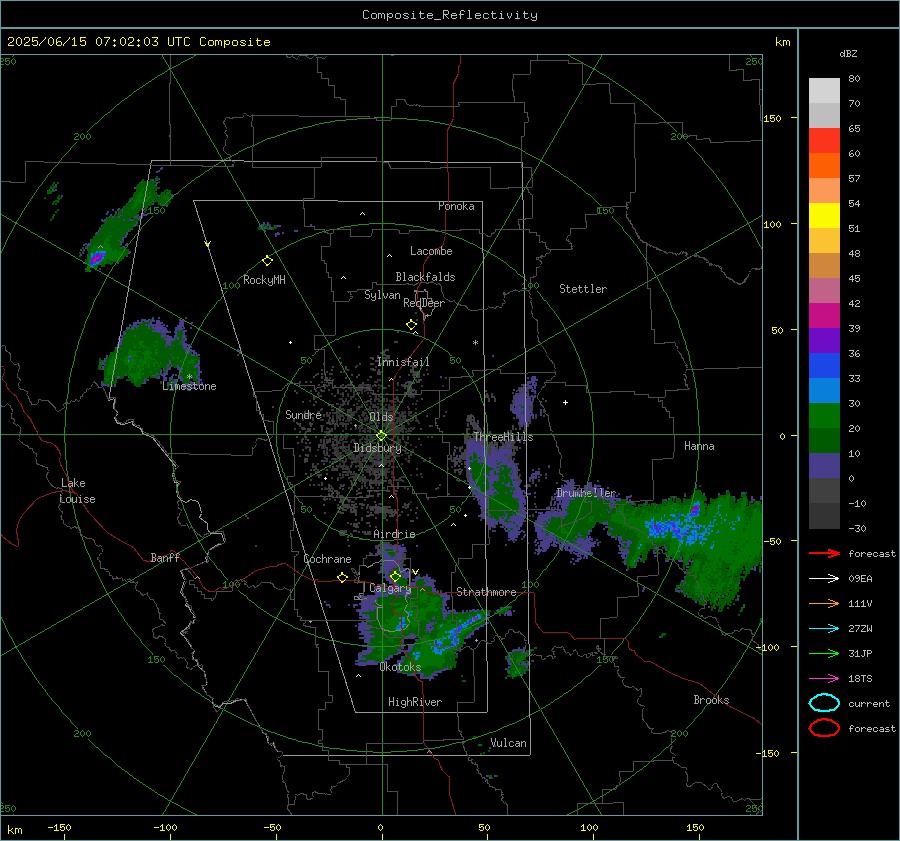Click the yellow diamond marker beside RockyMH
900x841 pixels.
pos(267,261)
